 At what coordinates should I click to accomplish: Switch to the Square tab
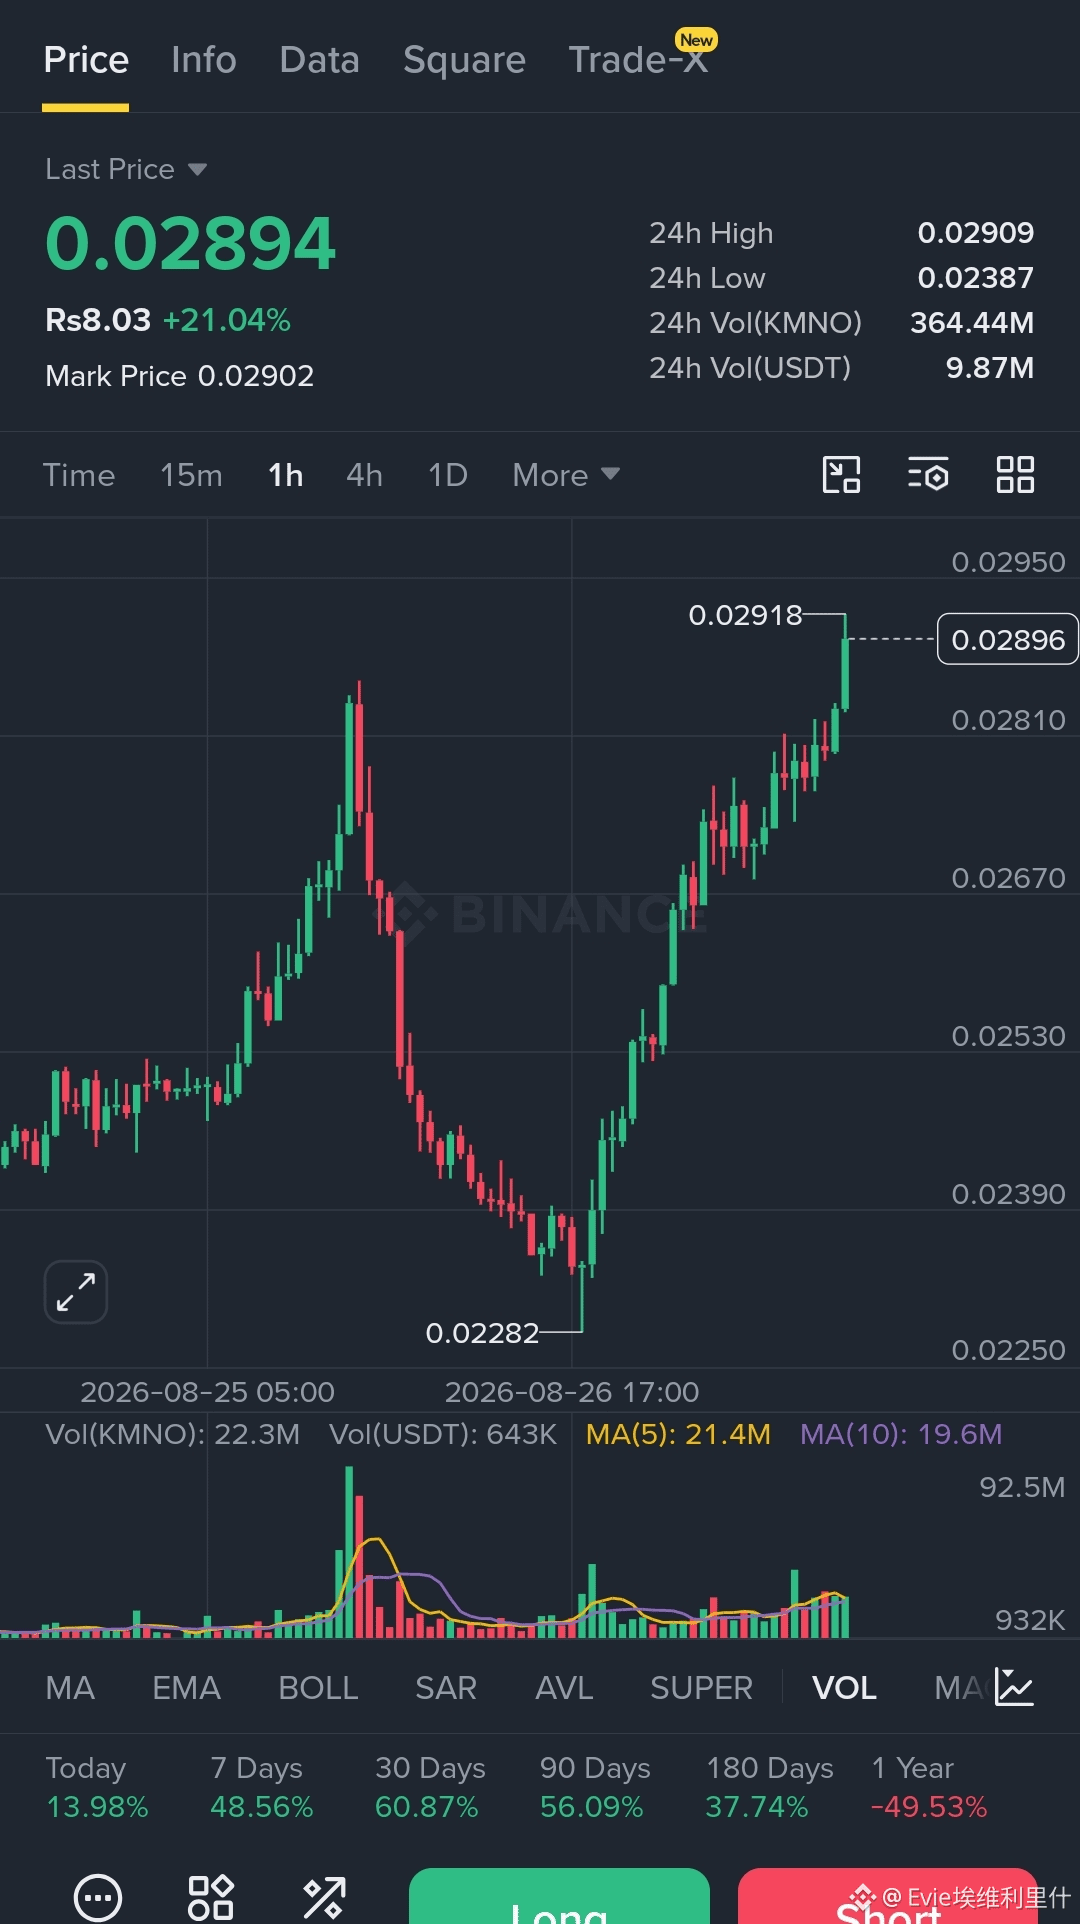464,60
